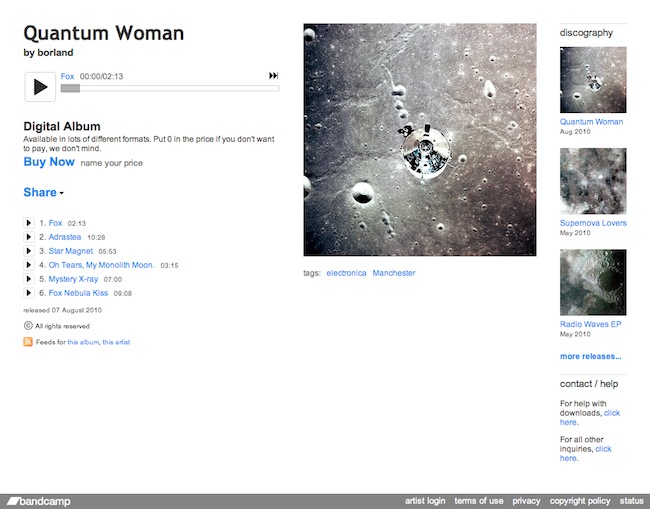650x509 pixels.
Task: Open the Mystery X-ray track link
Action: point(73,279)
